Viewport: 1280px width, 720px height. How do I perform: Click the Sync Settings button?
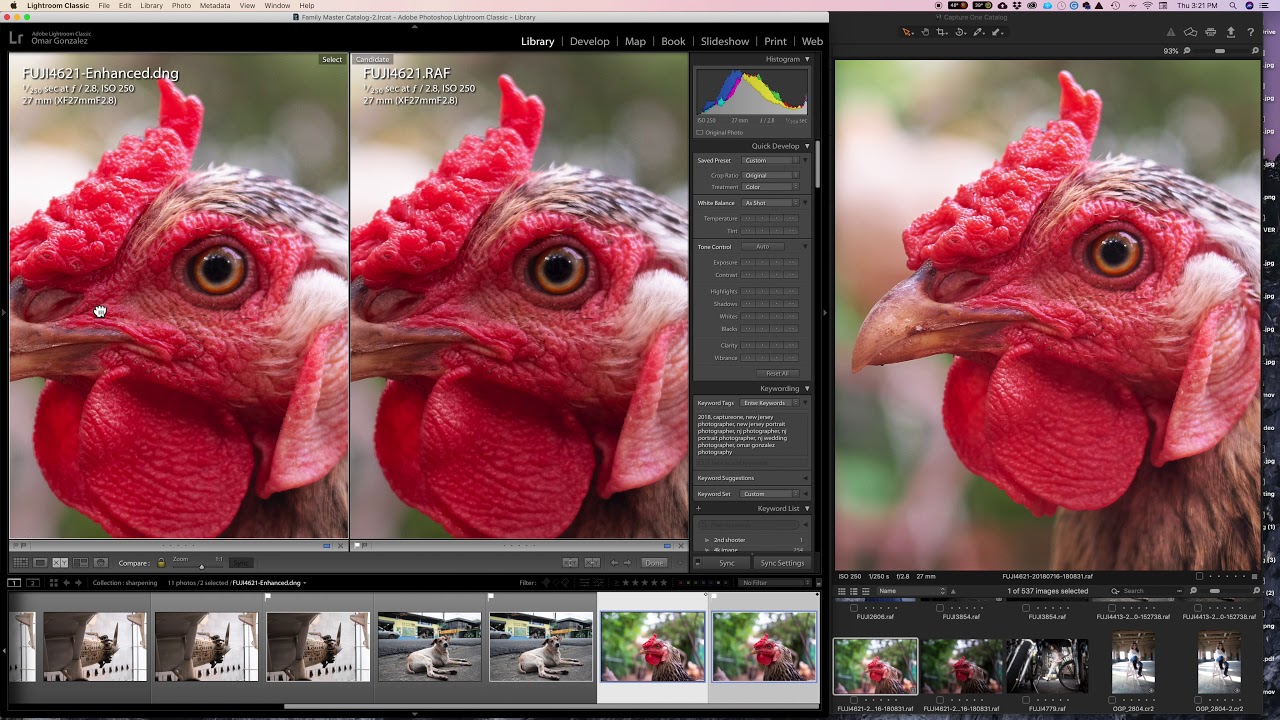[x=782, y=563]
